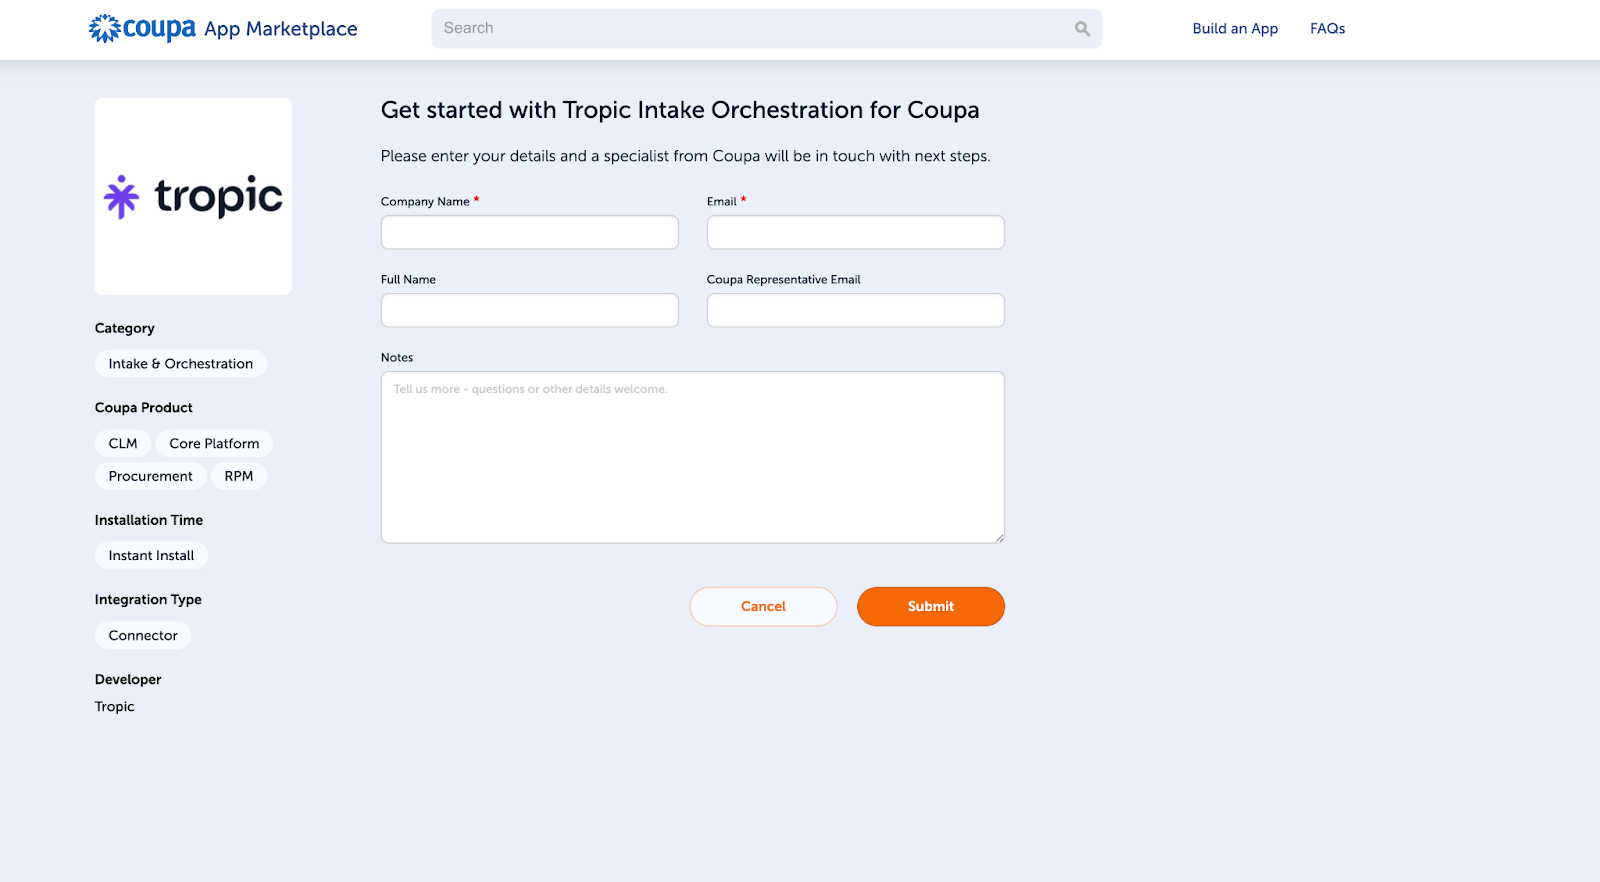Select the Intake & Orchestration category tag
Screen dimensions: 1600x882
pos(181,364)
